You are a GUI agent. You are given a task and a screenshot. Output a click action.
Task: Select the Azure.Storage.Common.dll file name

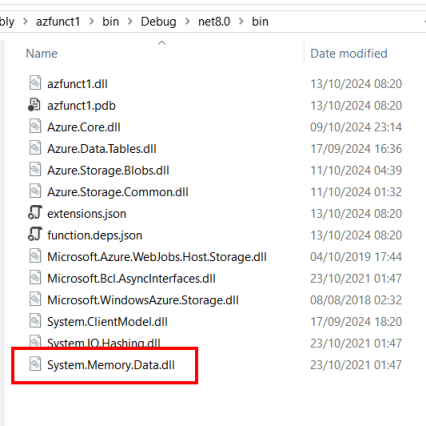(118, 192)
